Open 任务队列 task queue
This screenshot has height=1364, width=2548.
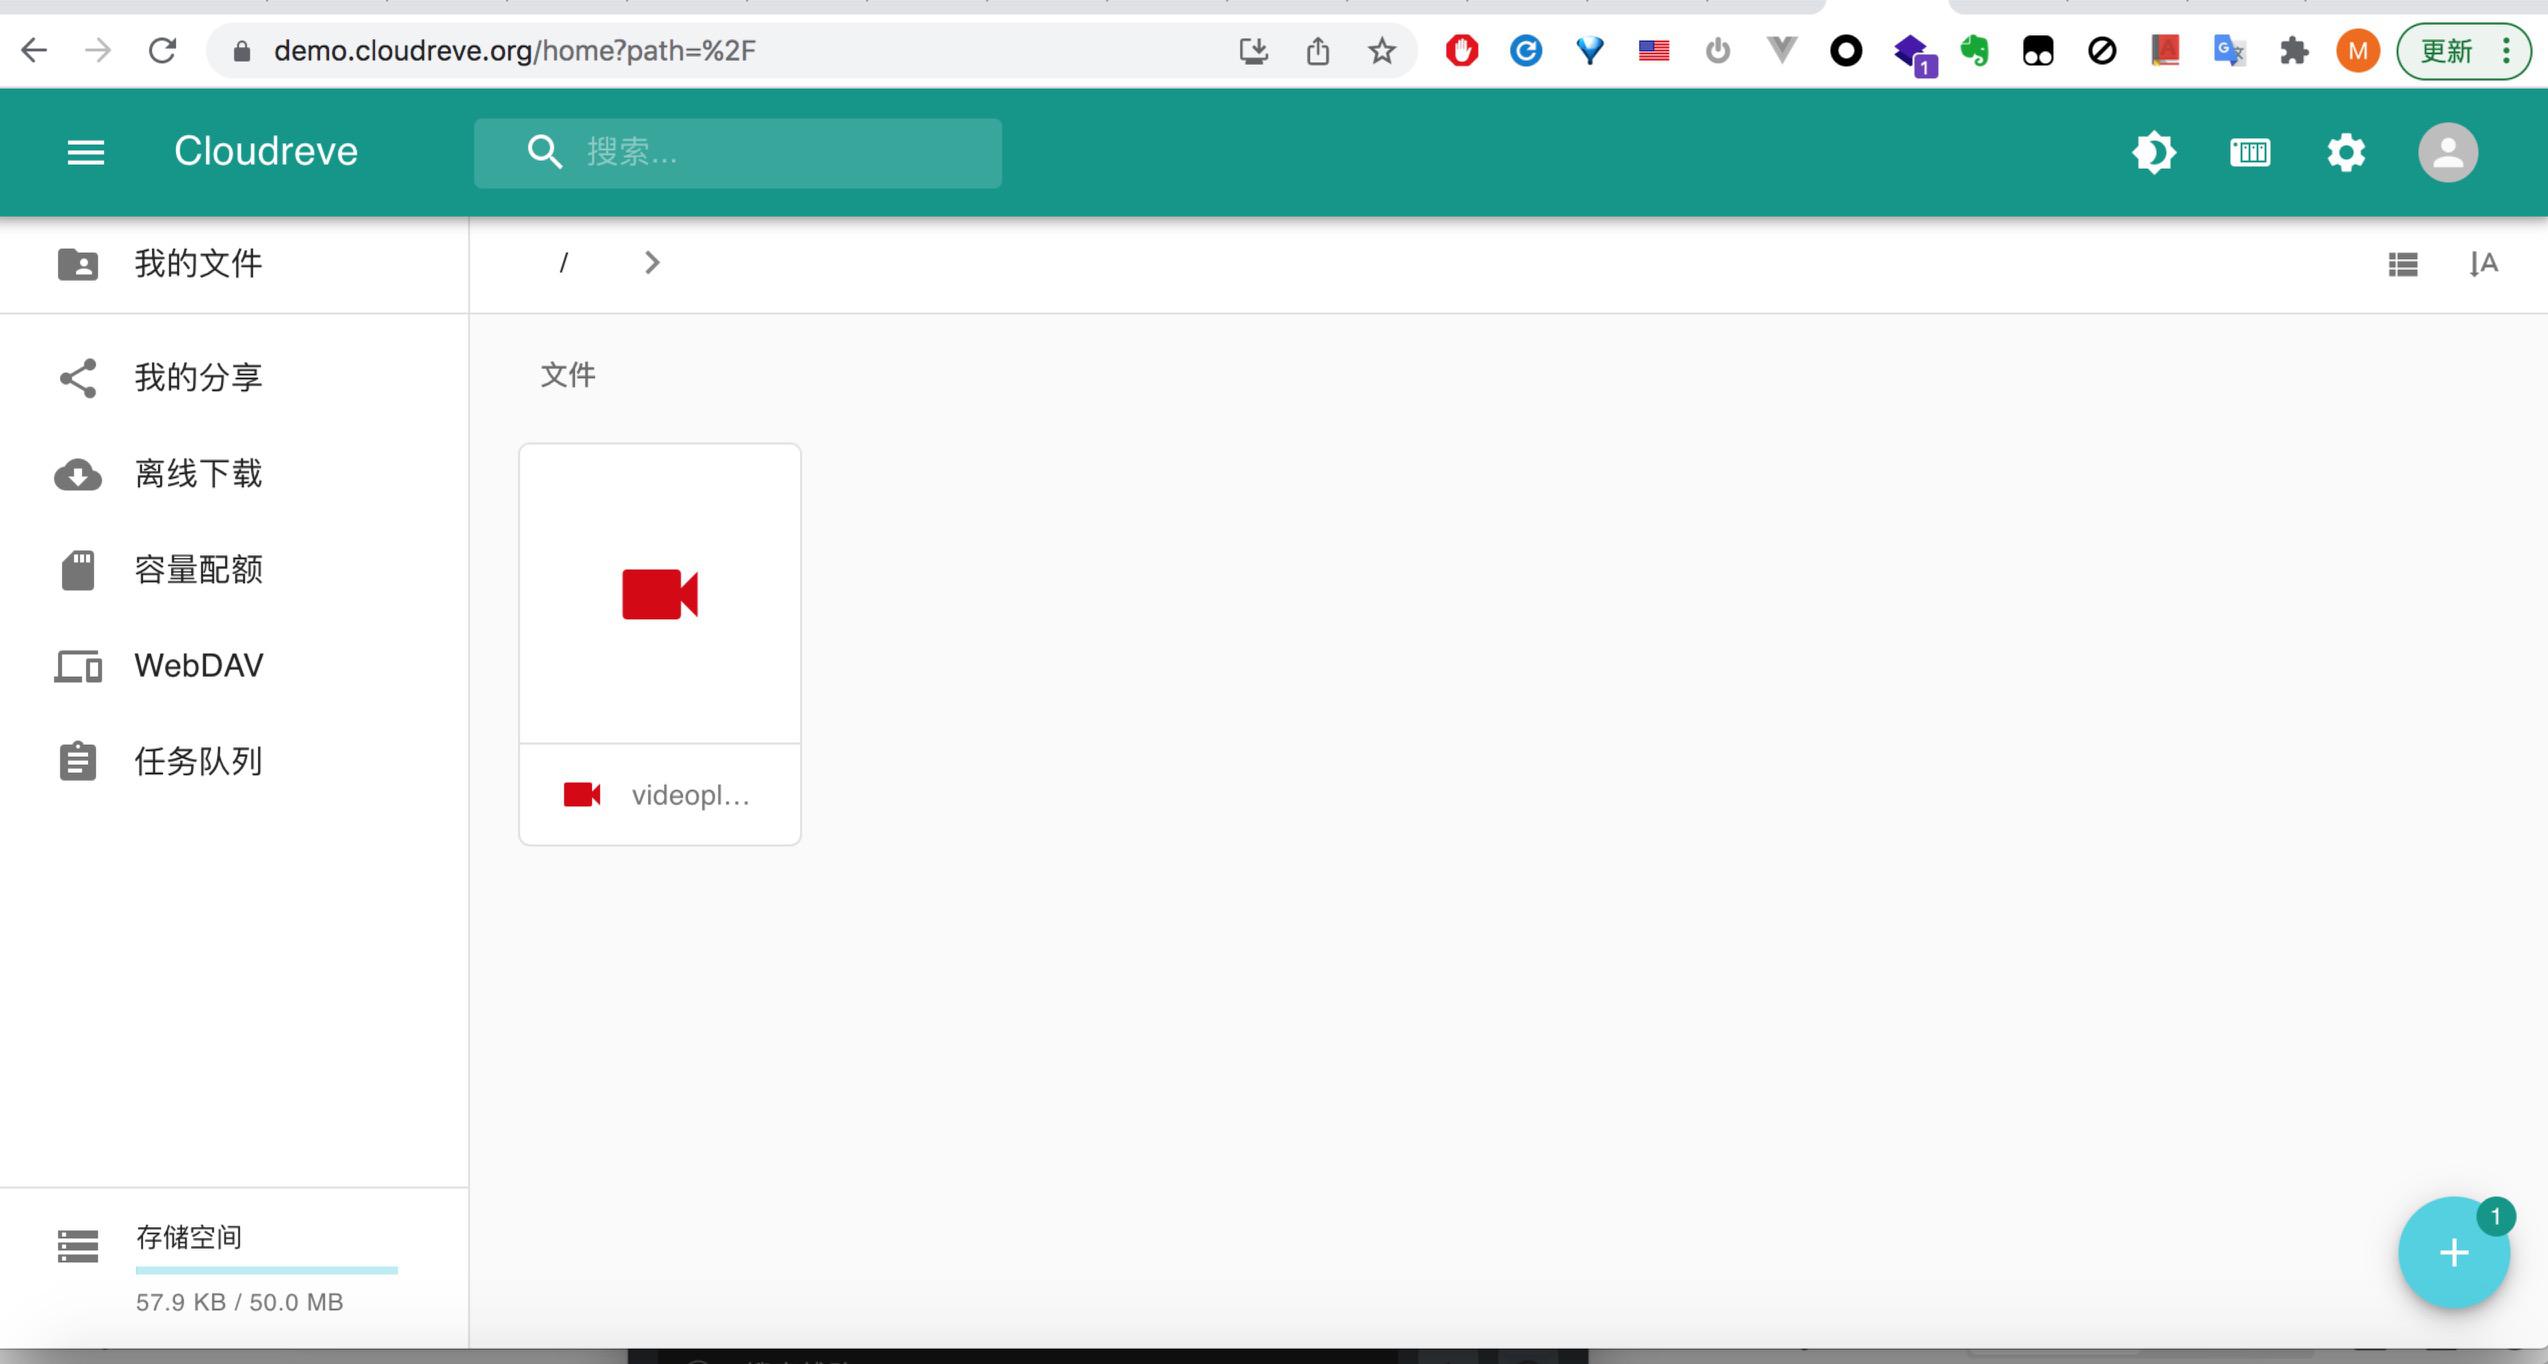click(198, 762)
